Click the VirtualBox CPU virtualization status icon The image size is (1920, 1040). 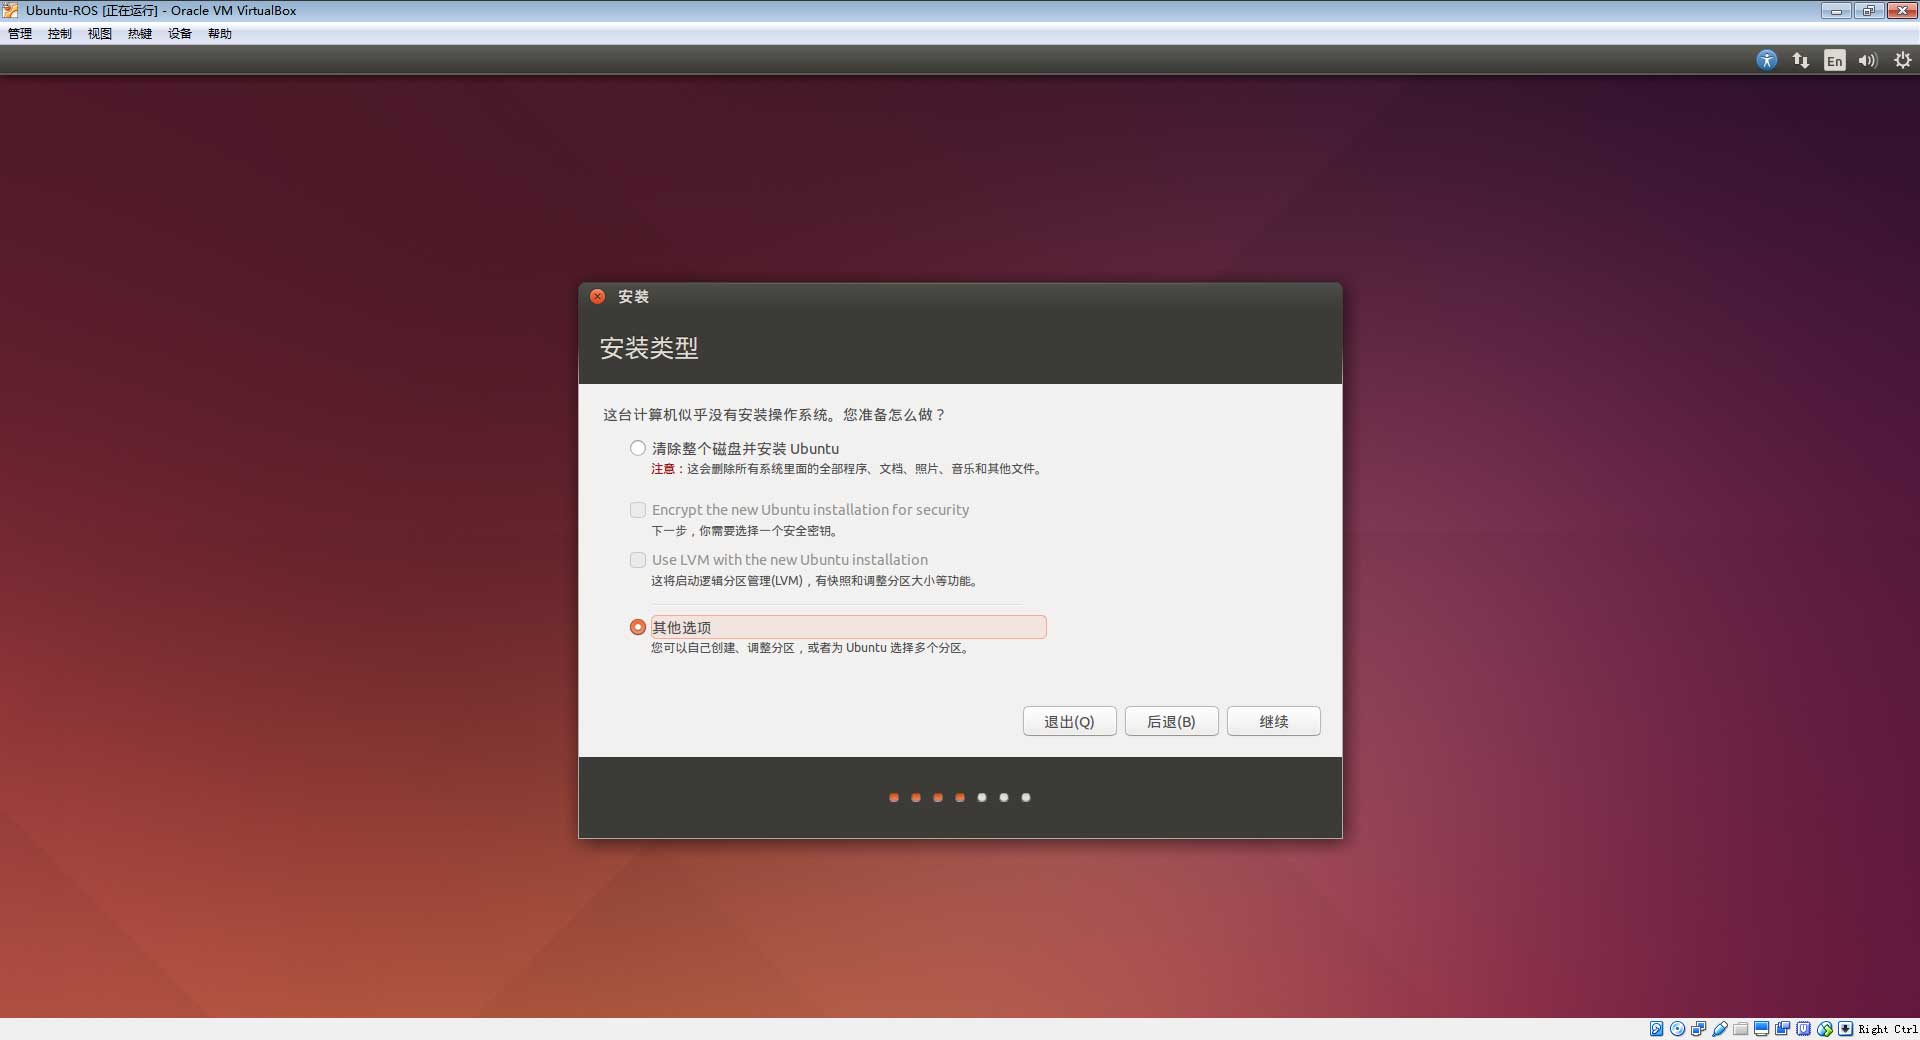[1803, 1028]
